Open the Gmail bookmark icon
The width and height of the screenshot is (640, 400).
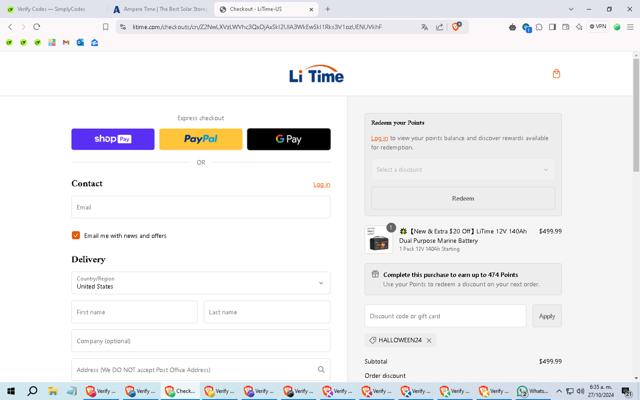point(66,42)
